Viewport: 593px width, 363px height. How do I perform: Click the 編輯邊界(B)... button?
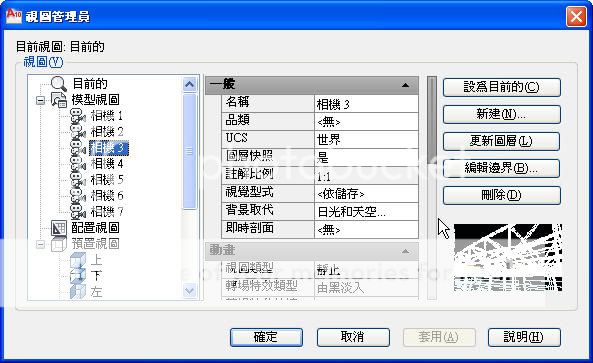501,168
